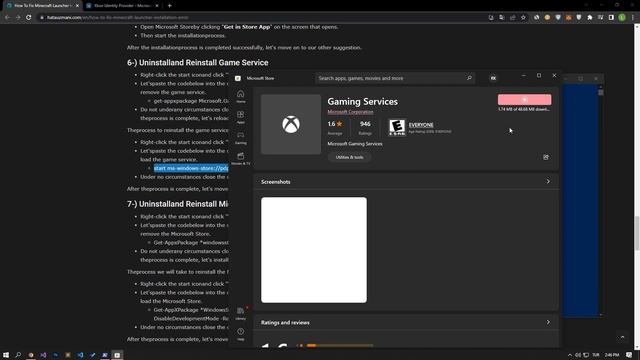
Task: Expand the Screenshots section
Action: [548, 182]
